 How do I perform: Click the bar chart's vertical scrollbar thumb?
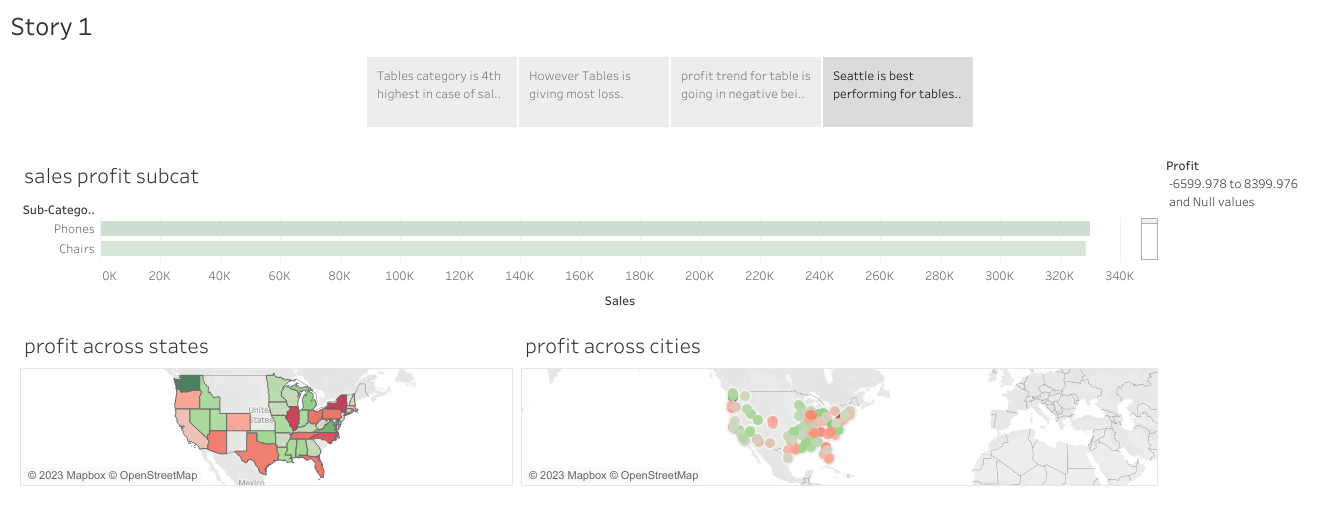(1149, 222)
